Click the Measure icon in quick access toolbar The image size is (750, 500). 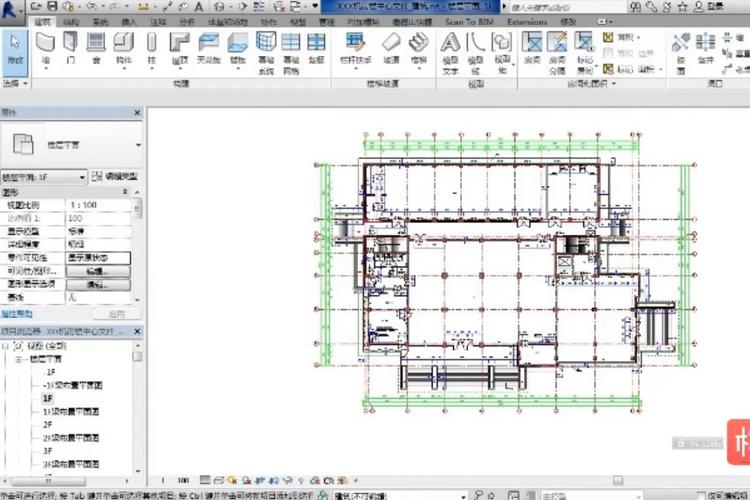point(143,7)
